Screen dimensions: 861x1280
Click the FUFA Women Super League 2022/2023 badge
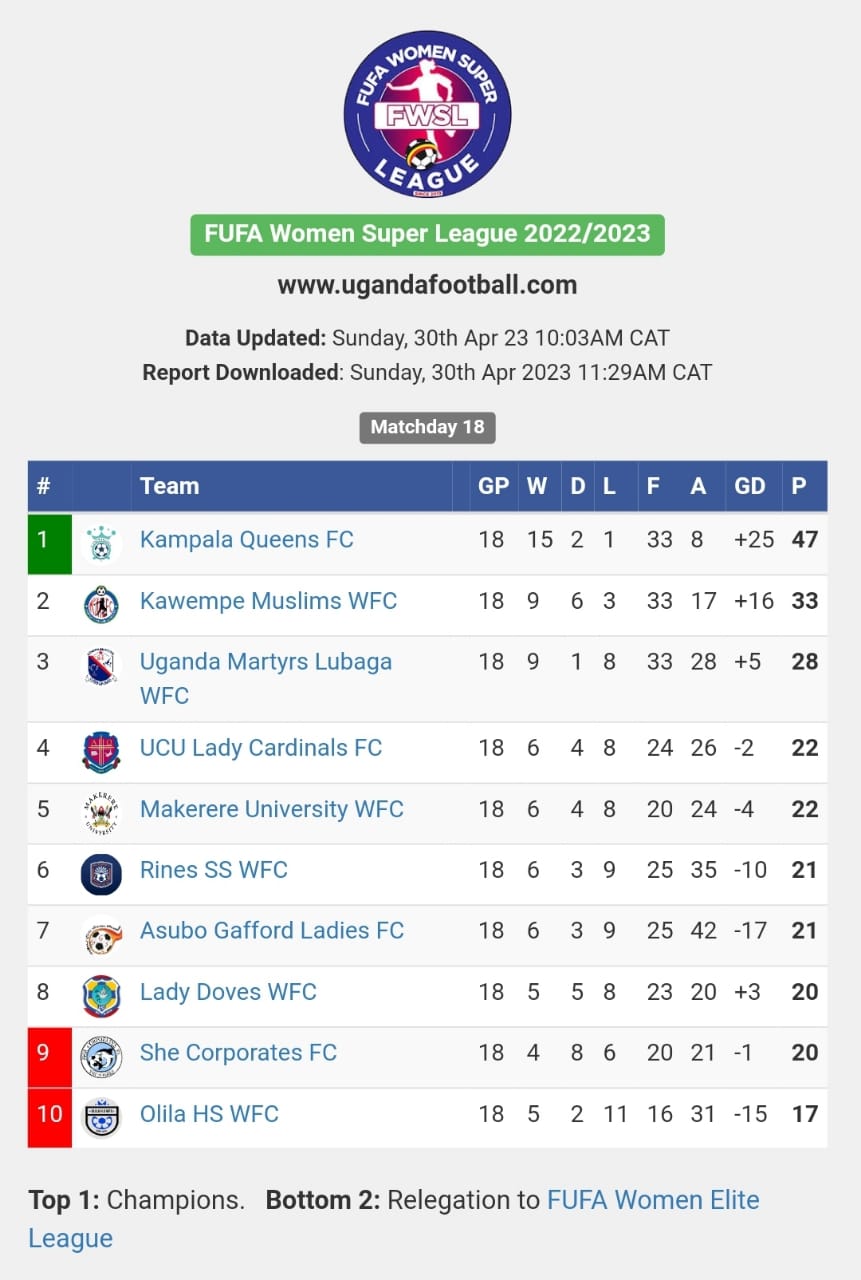pos(427,235)
